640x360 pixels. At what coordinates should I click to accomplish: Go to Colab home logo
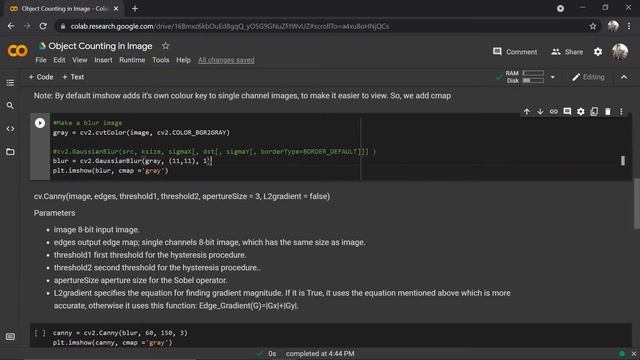[18, 51]
